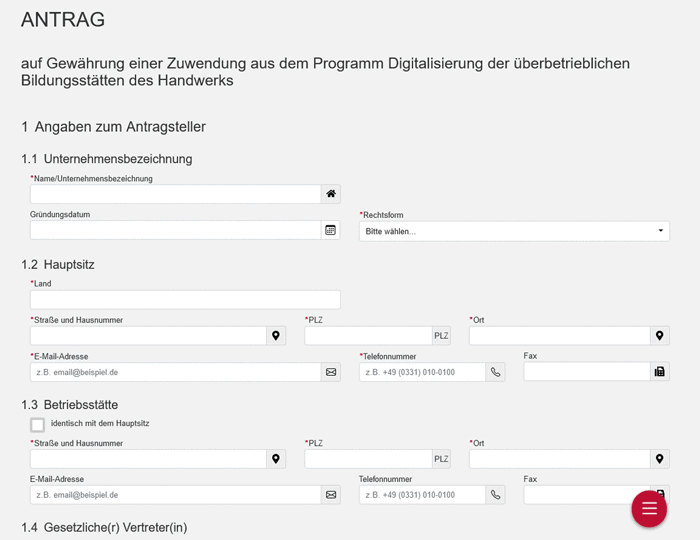
Task: Click the fax icon in Hauptsitz Fax field
Action: click(659, 372)
